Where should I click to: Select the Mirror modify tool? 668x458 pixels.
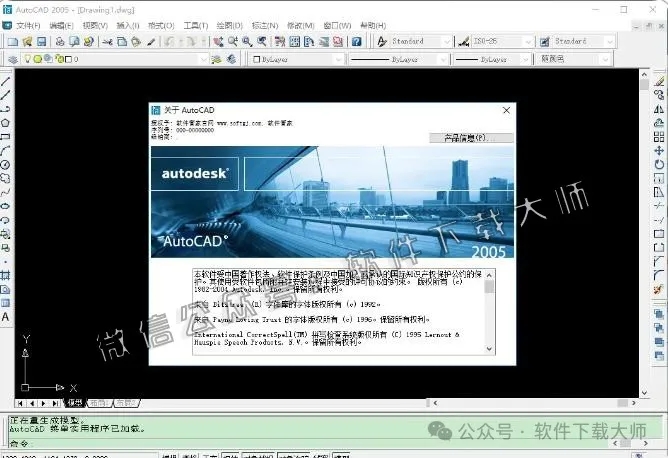point(659,109)
